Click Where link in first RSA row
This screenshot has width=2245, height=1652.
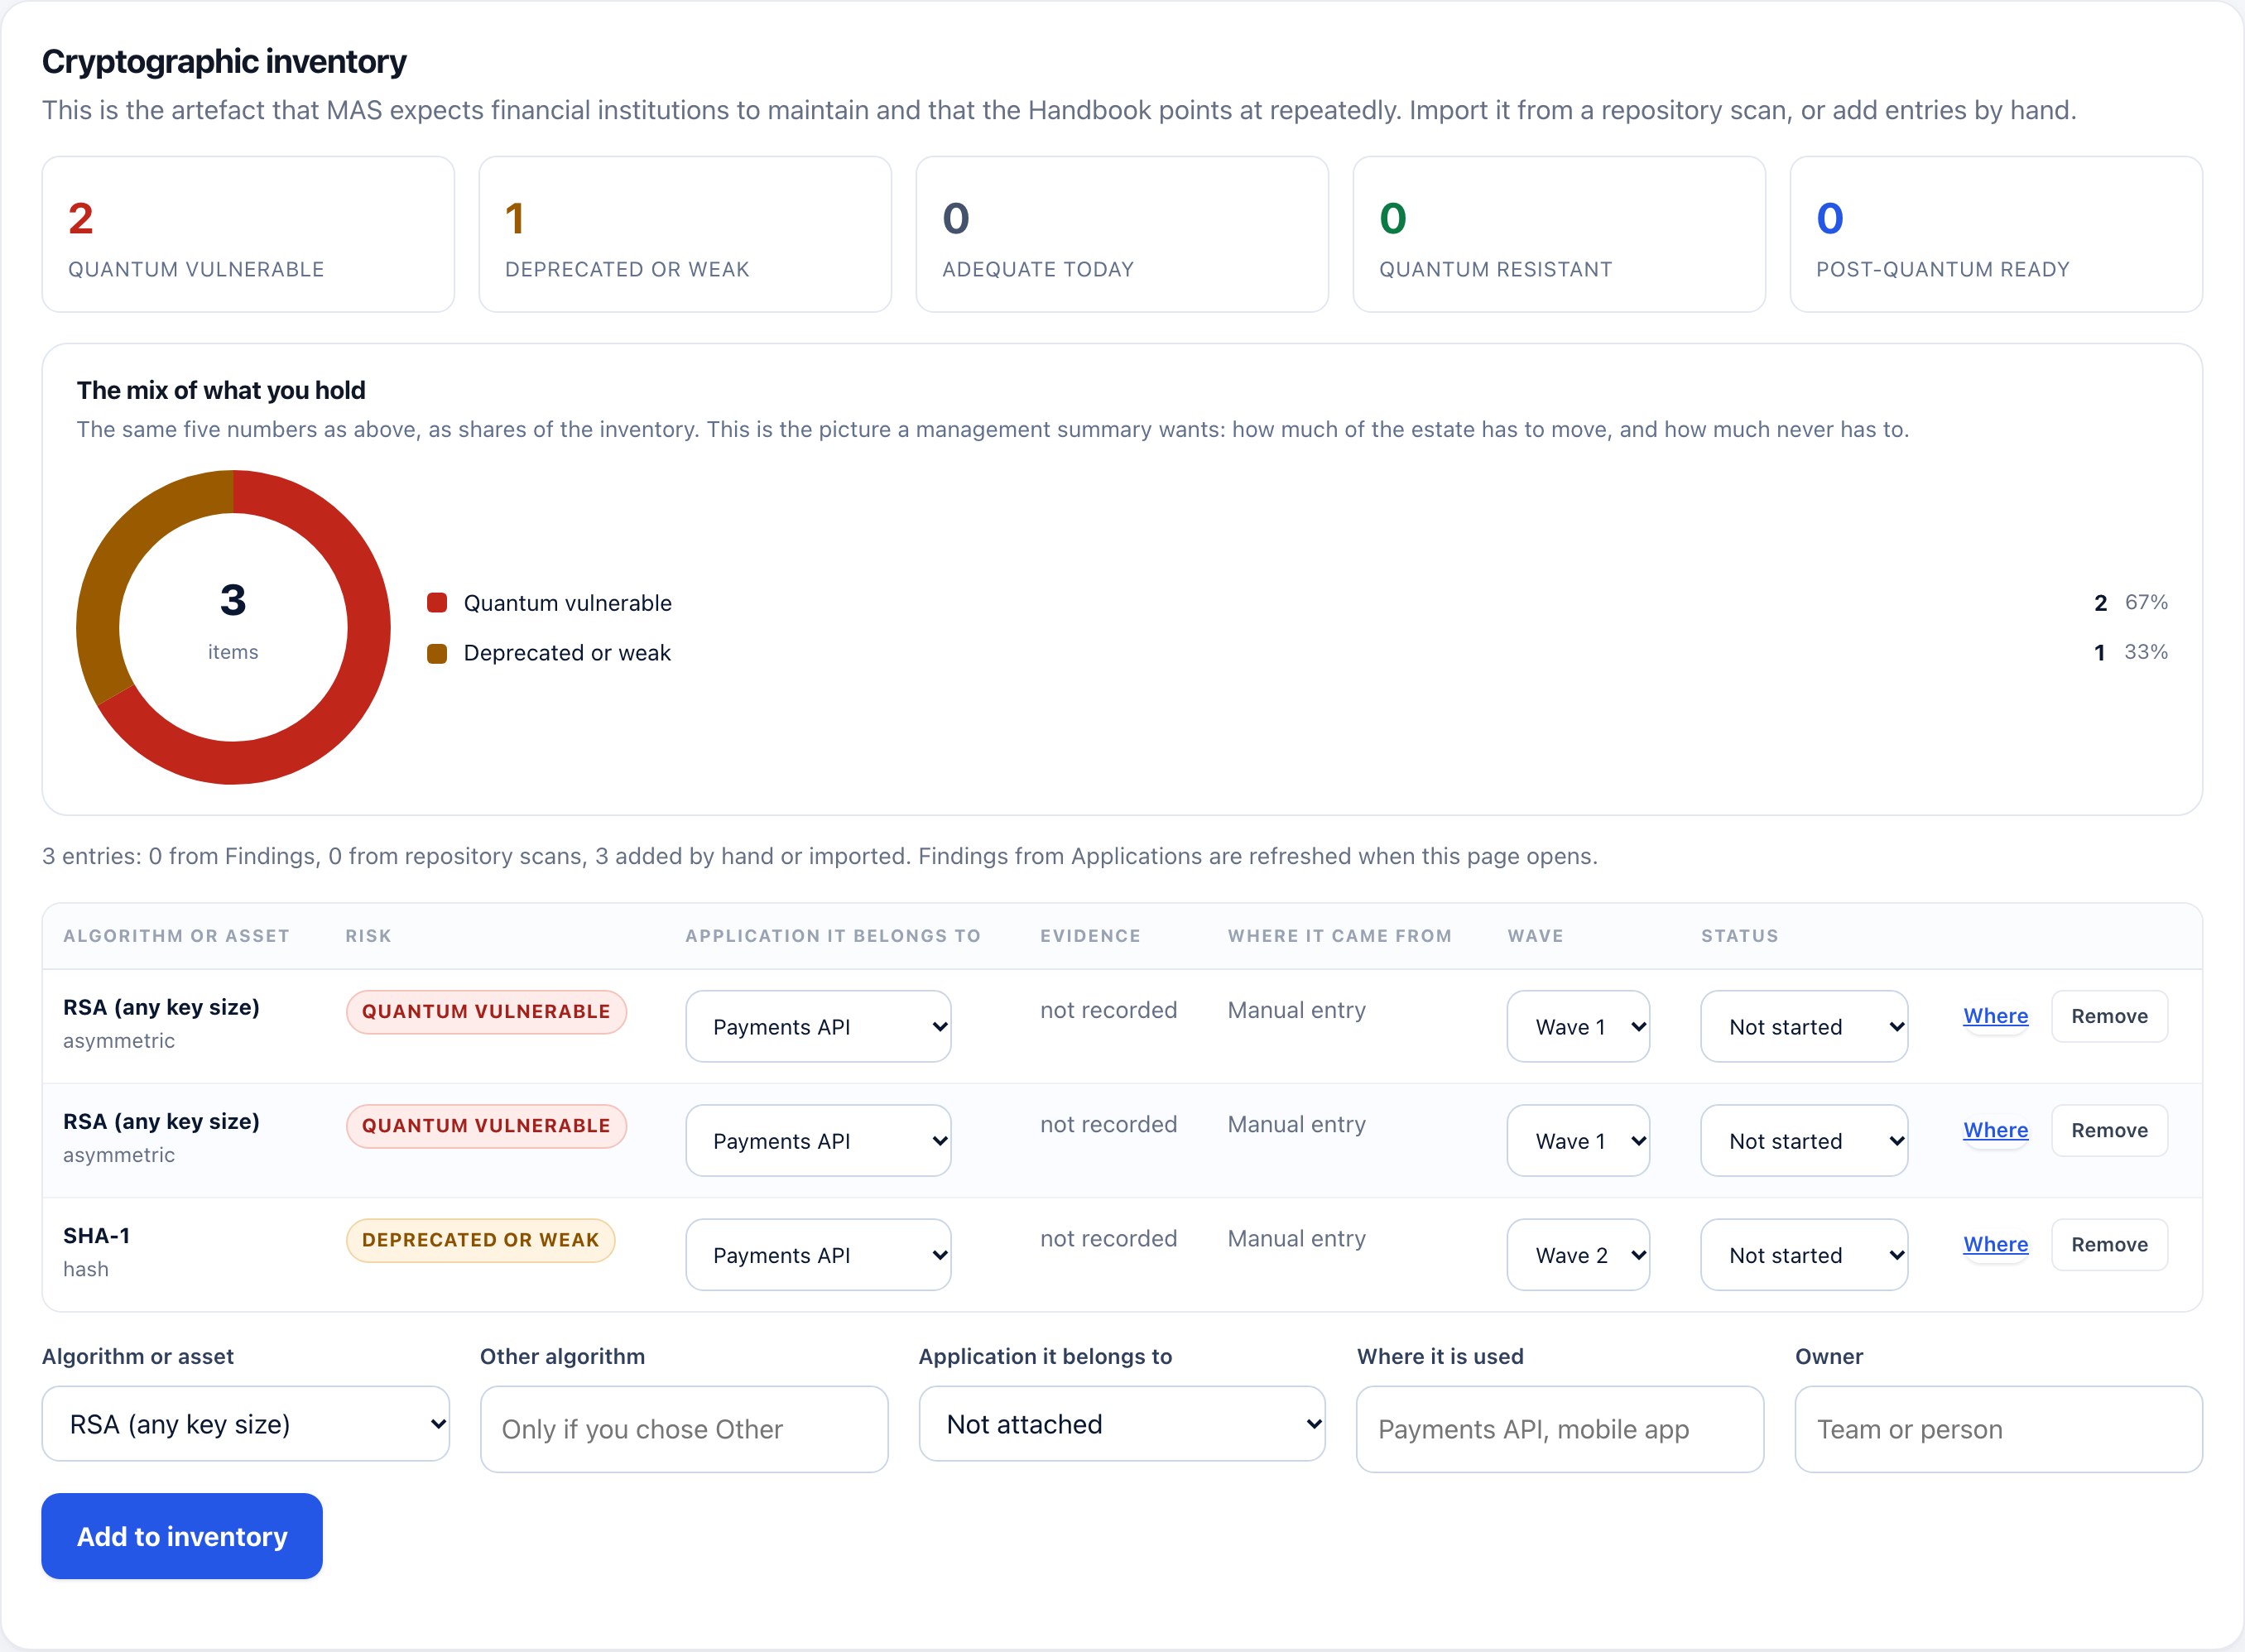coord(1995,1016)
